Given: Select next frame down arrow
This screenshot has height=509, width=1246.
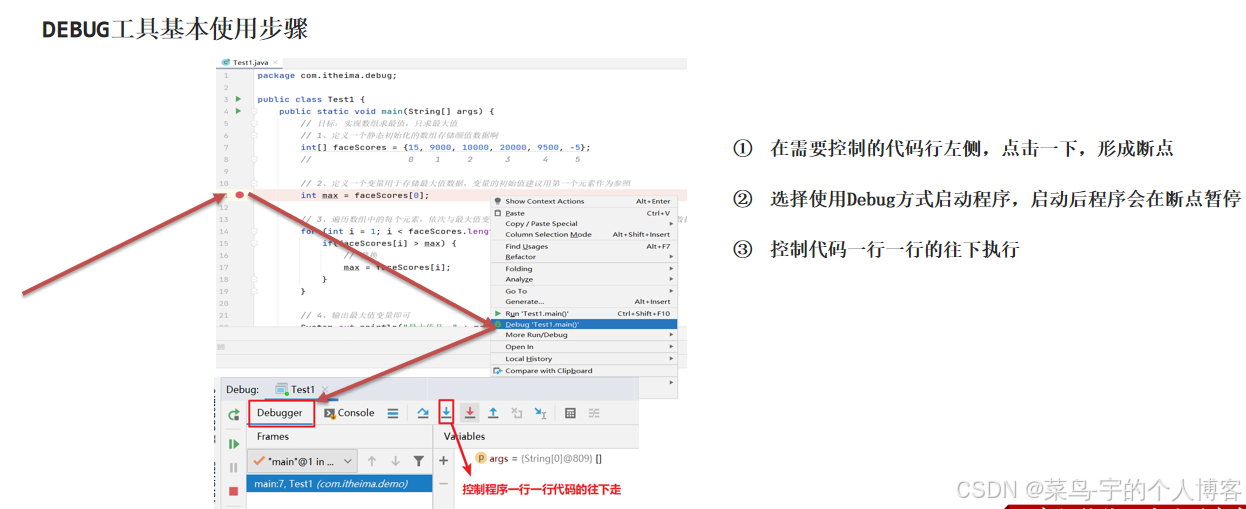Looking at the screenshot, I should [395, 461].
